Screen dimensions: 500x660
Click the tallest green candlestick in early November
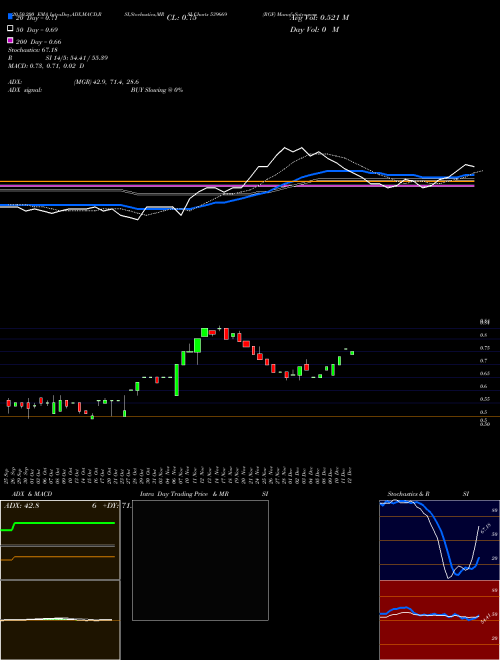(x=177, y=380)
